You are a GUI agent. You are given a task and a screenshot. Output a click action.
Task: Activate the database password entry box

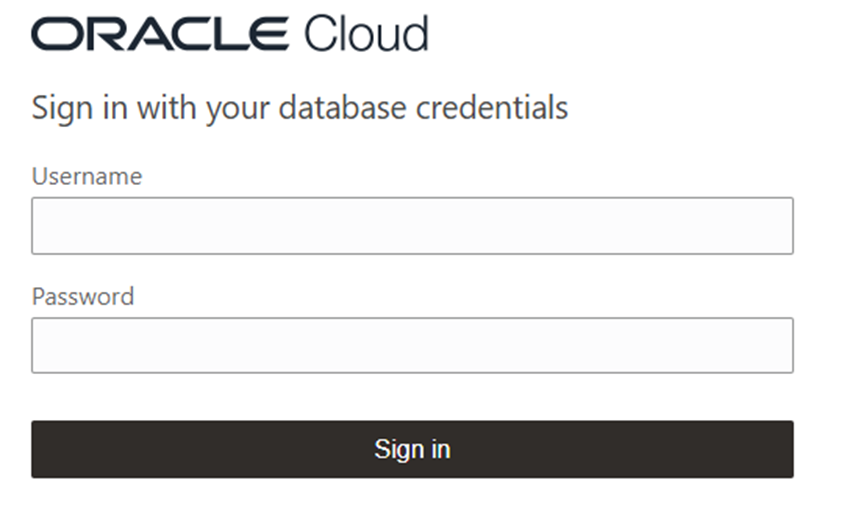pos(412,346)
